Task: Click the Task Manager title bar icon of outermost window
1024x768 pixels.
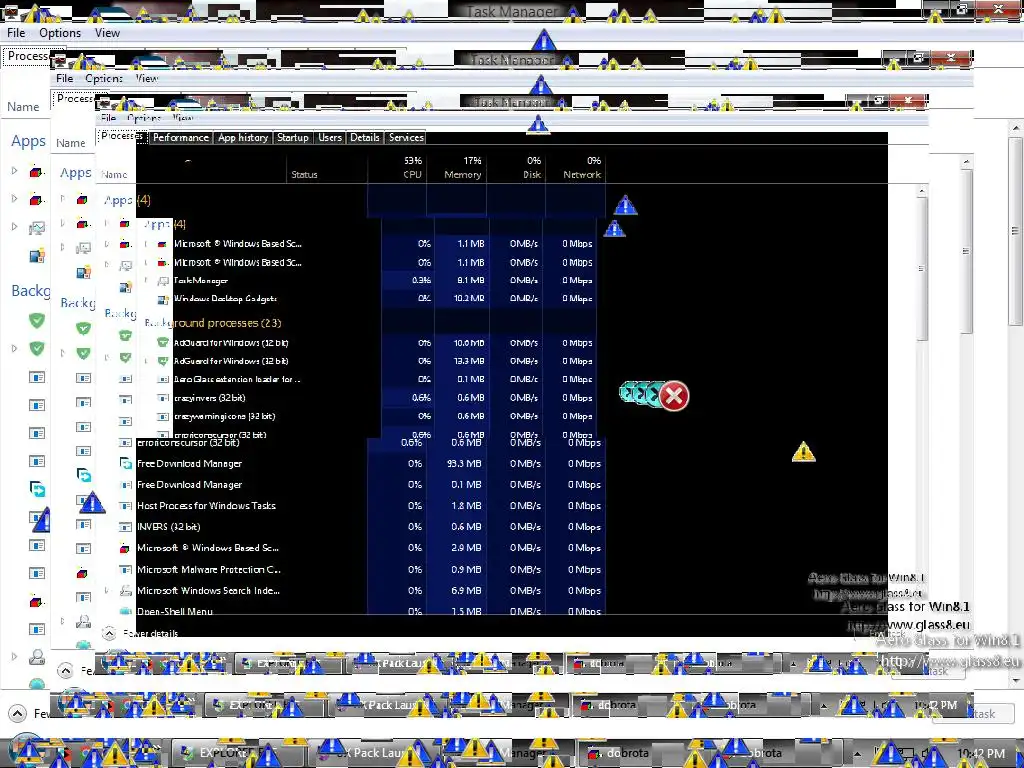Action: coord(10,10)
